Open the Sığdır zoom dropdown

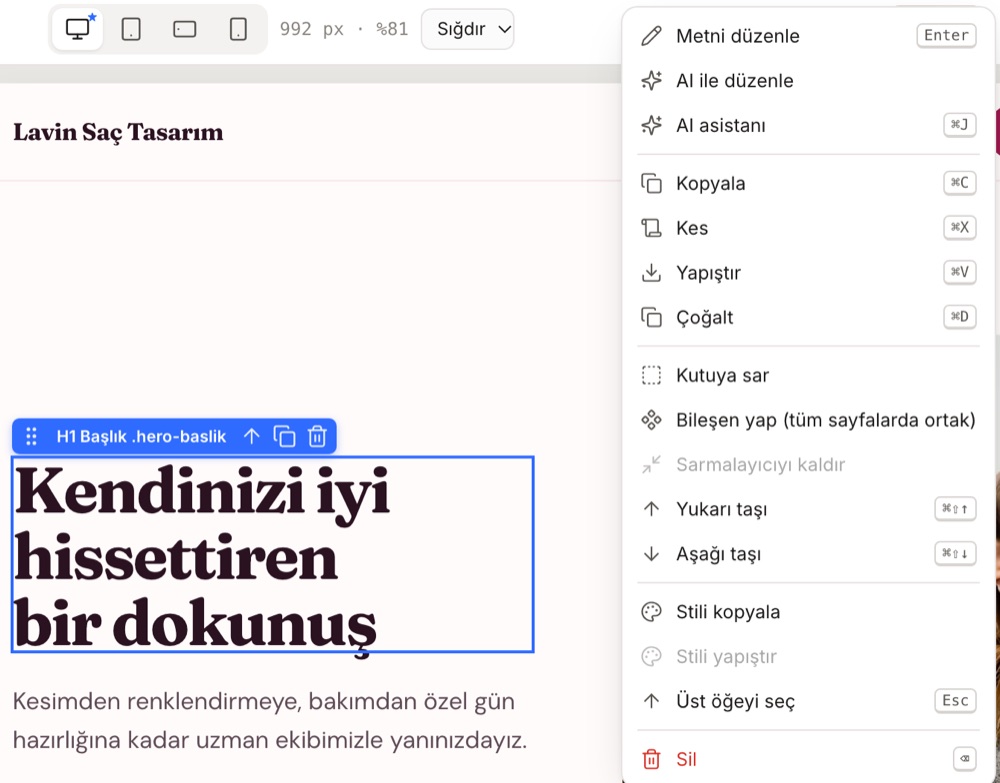467,29
